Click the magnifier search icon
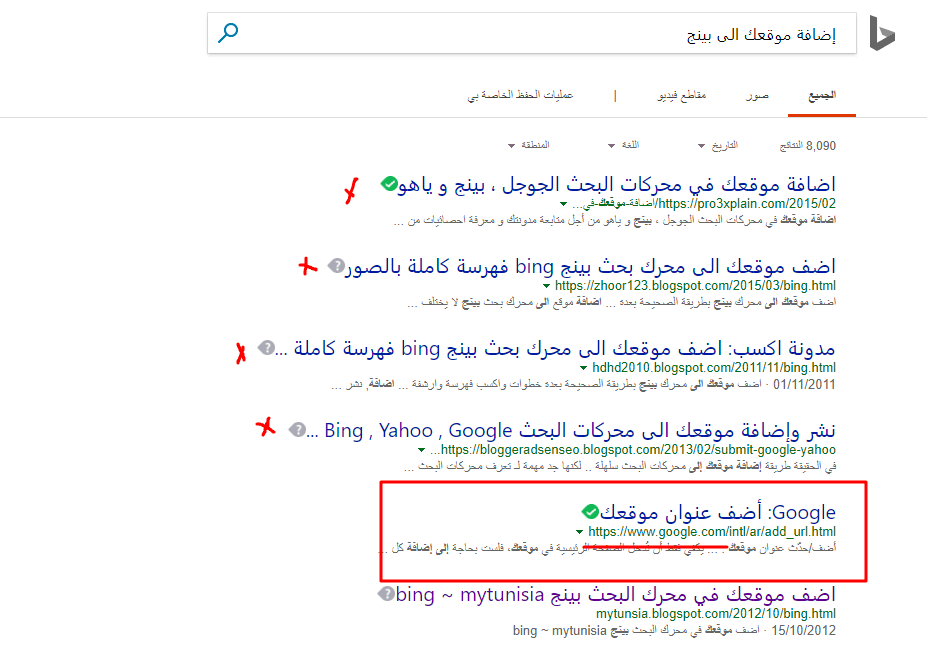This screenshot has width=927, height=660. 229,34
